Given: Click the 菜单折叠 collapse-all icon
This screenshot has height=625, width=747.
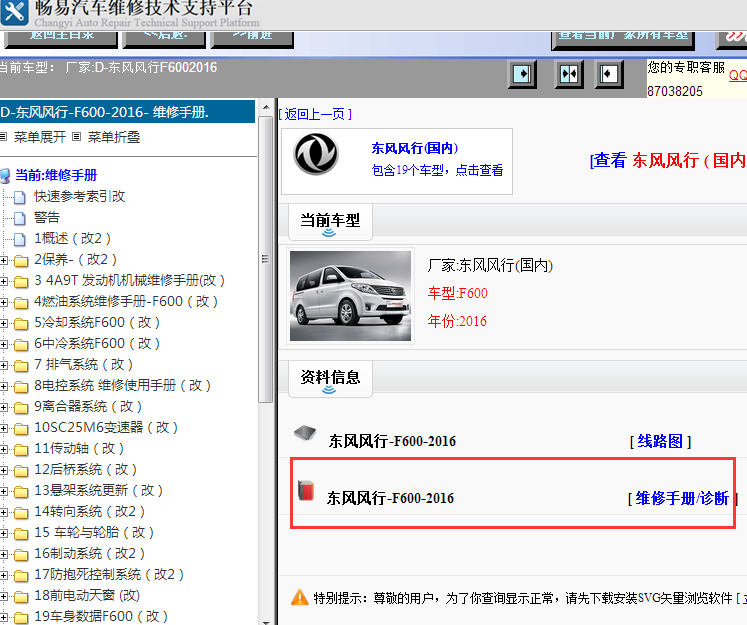Looking at the screenshot, I should click(x=76, y=137).
